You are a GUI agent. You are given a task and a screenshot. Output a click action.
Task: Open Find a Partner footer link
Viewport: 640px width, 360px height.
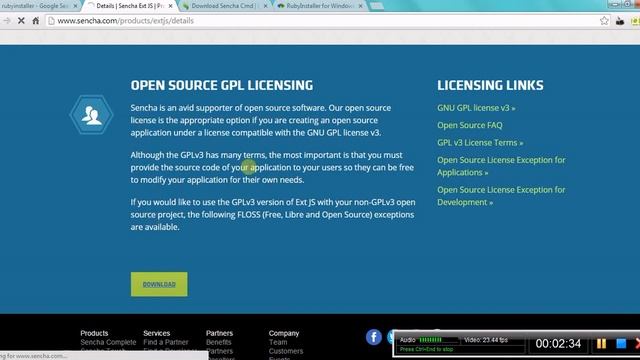(166, 342)
